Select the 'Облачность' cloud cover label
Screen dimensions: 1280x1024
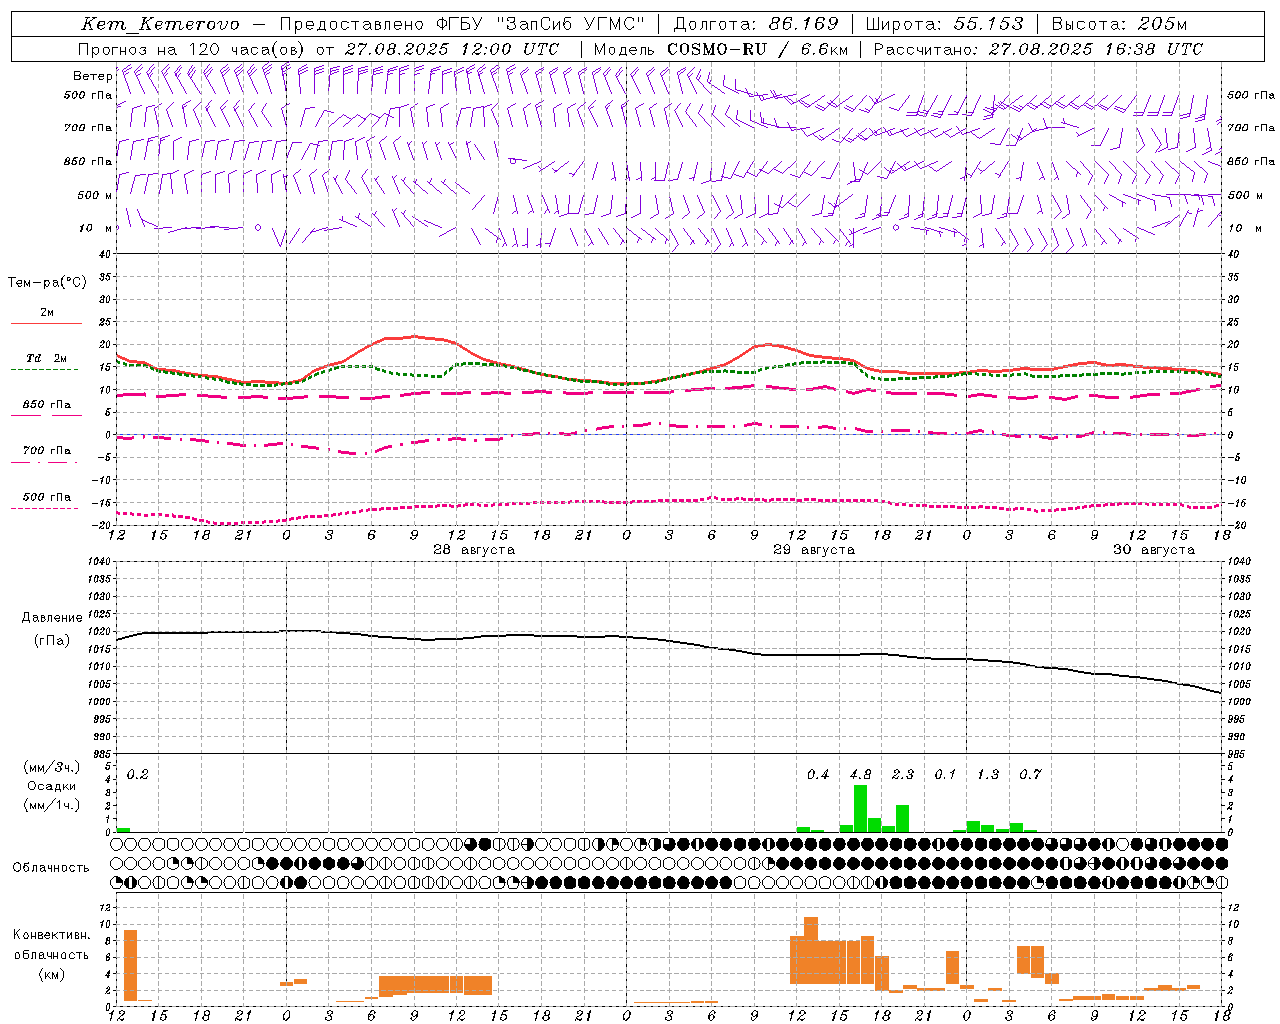pyautogui.click(x=51, y=868)
